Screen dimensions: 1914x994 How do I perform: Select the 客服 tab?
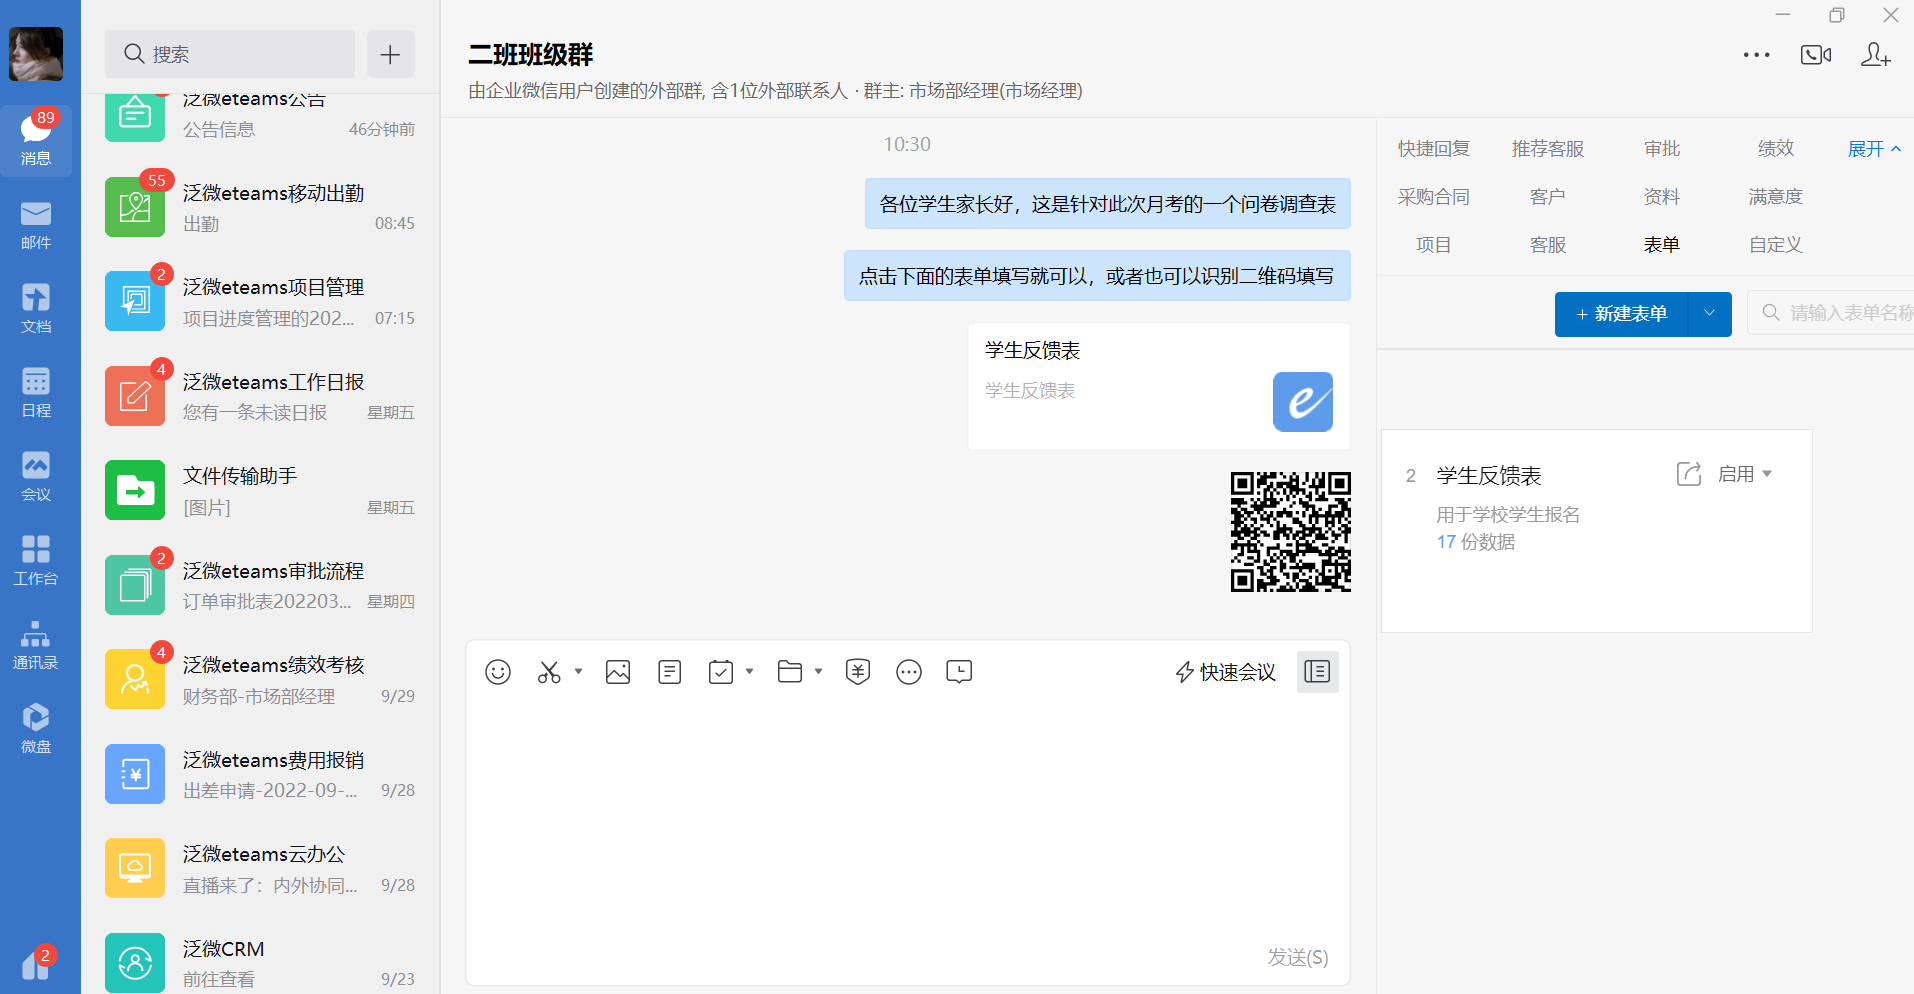1548,245
